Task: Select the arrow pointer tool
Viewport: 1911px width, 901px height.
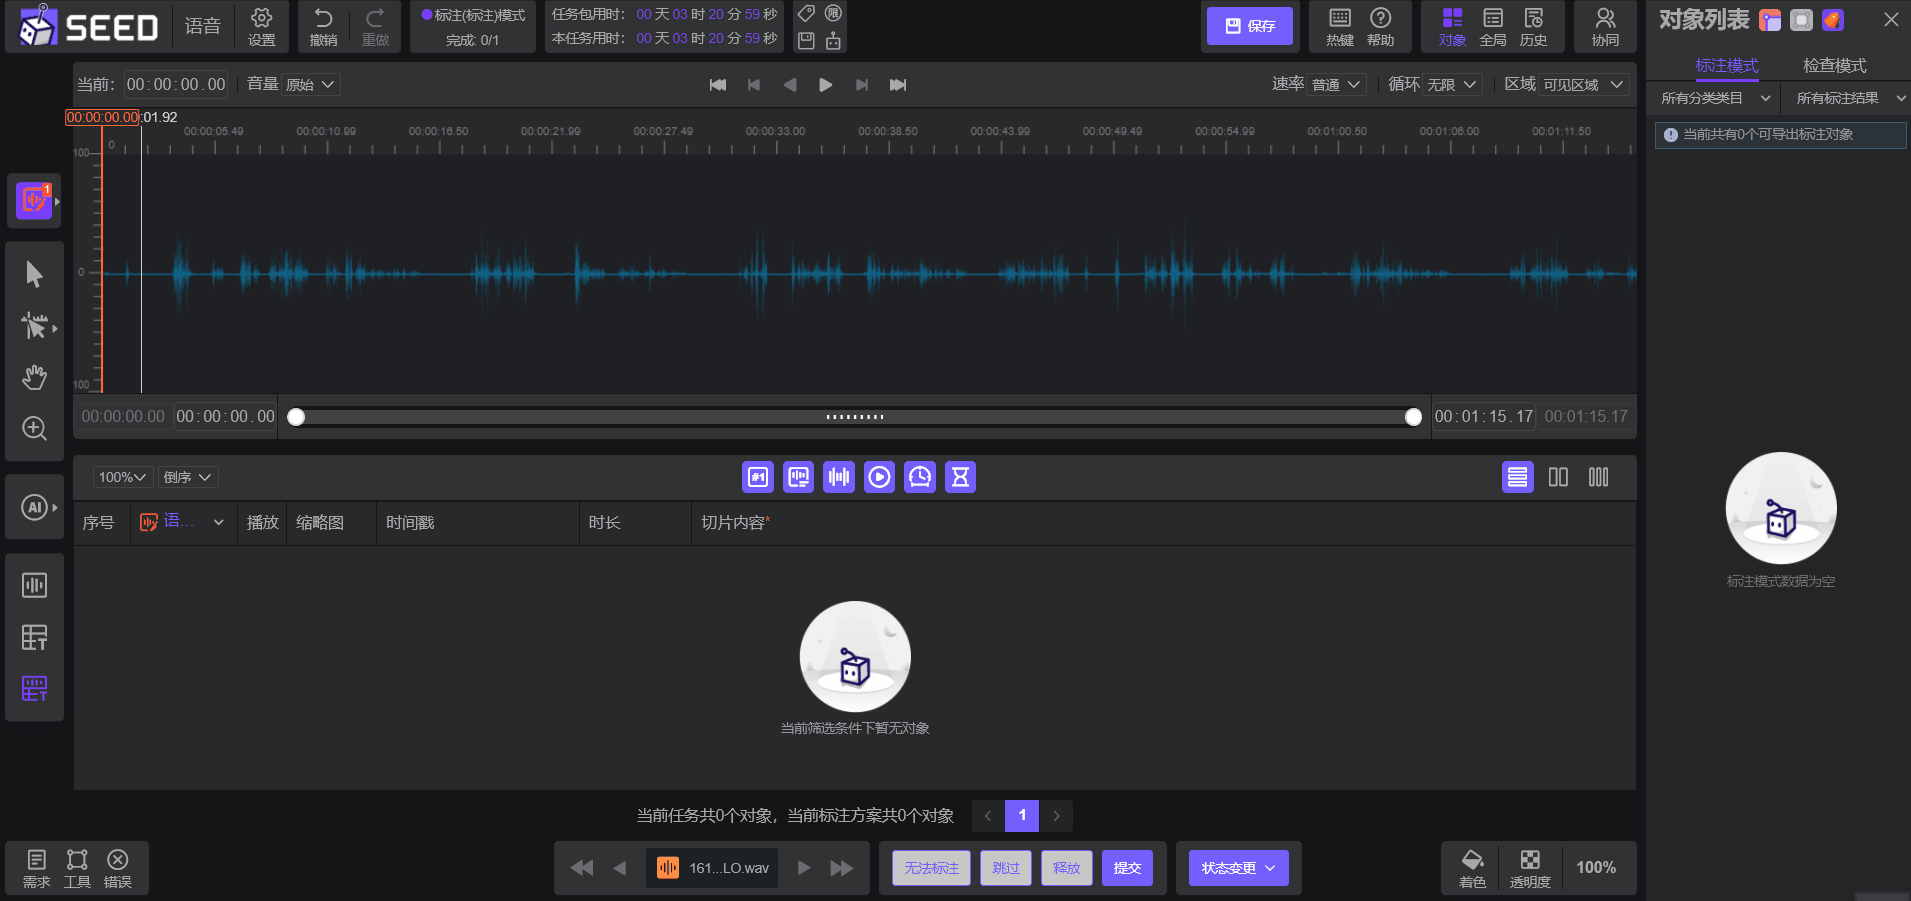Action: (34, 274)
